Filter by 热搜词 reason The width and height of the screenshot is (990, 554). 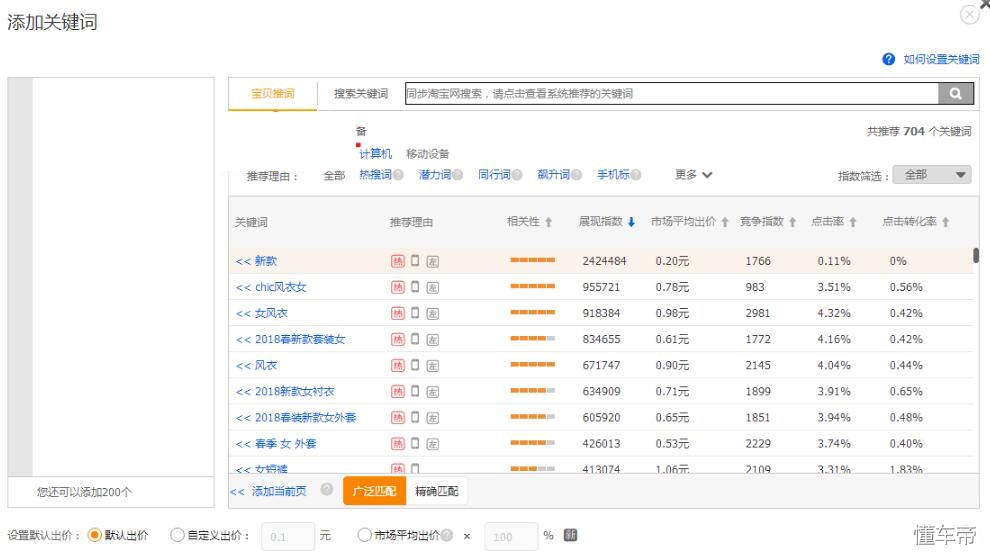coord(375,175)
